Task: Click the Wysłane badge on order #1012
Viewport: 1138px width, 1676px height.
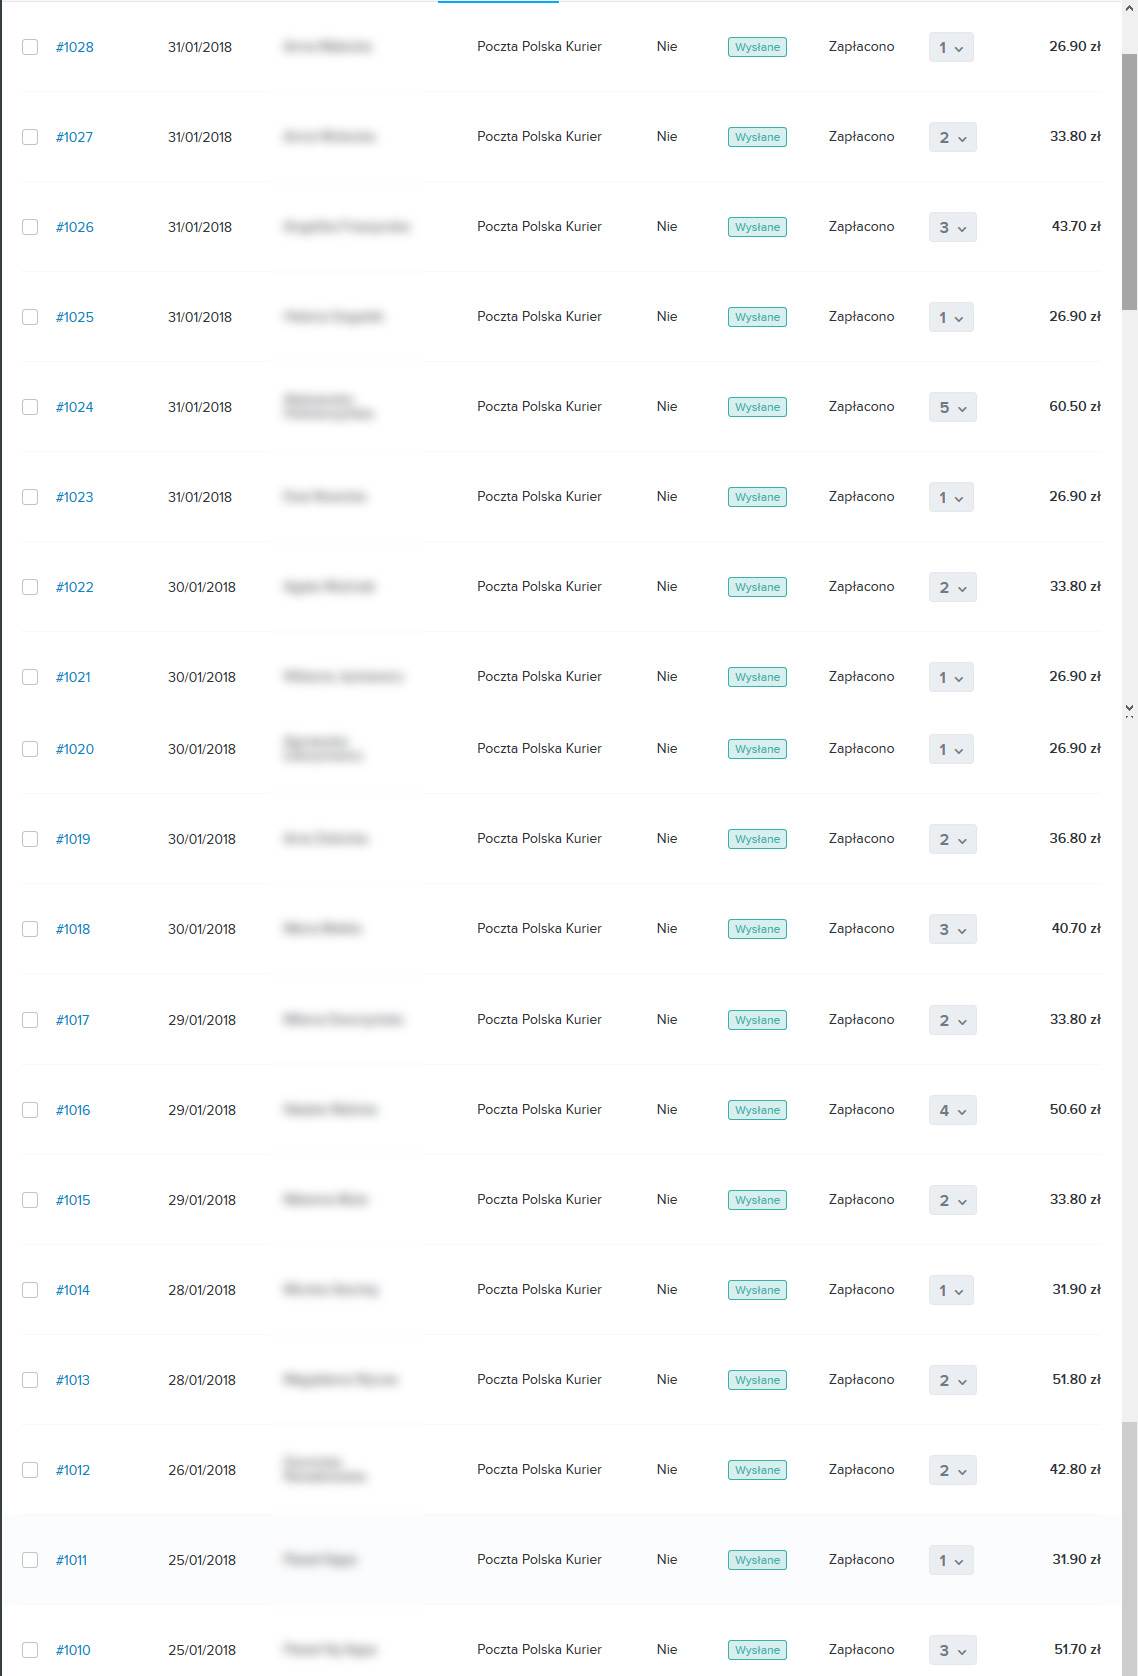Action: [x=757, y=1470]
